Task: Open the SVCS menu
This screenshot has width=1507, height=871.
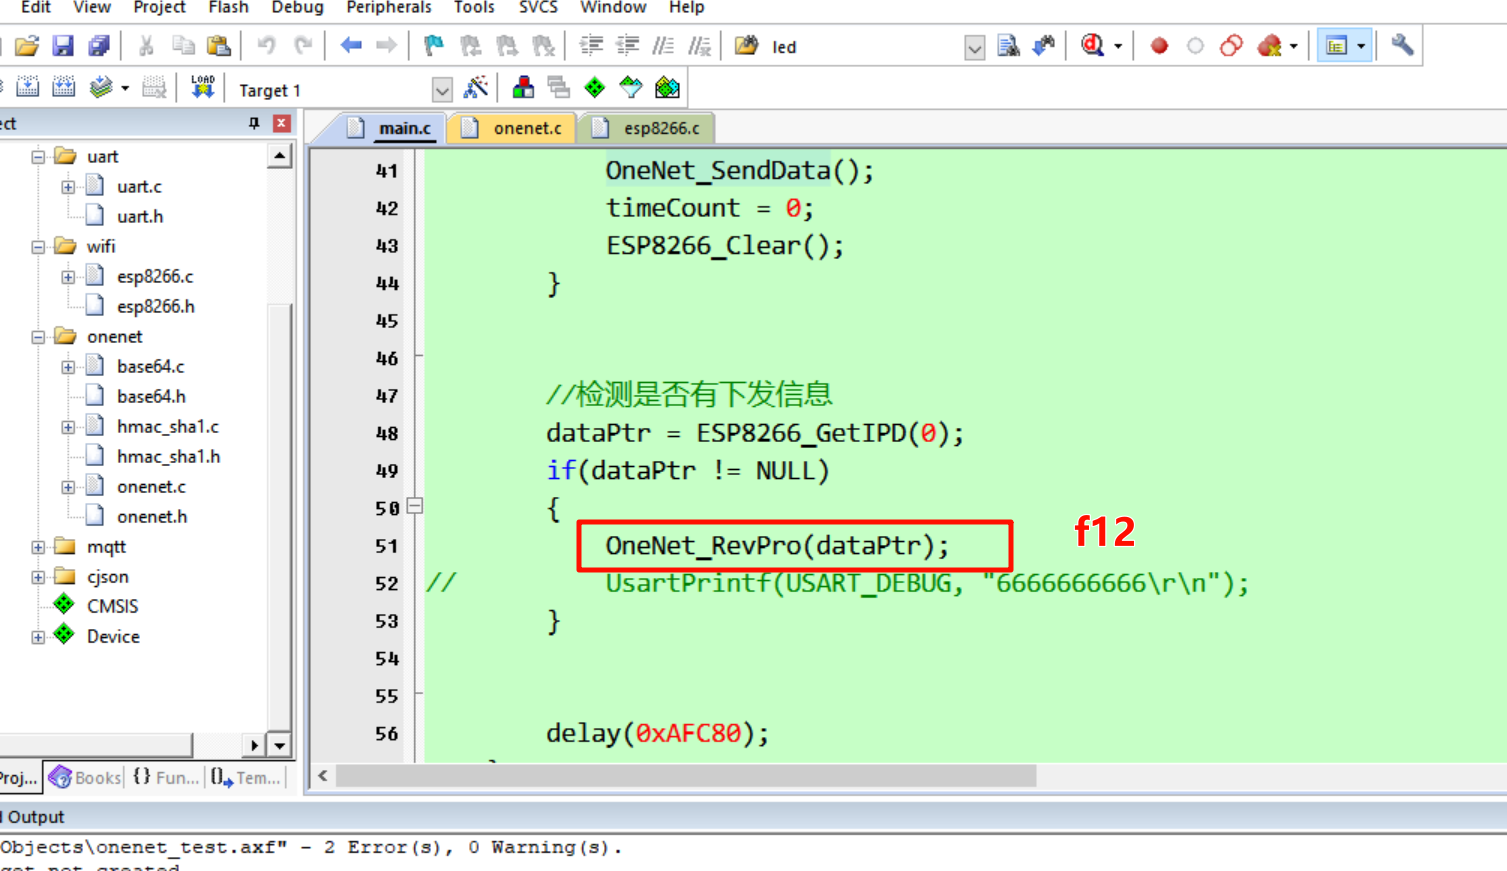Action: click(538, 7)
